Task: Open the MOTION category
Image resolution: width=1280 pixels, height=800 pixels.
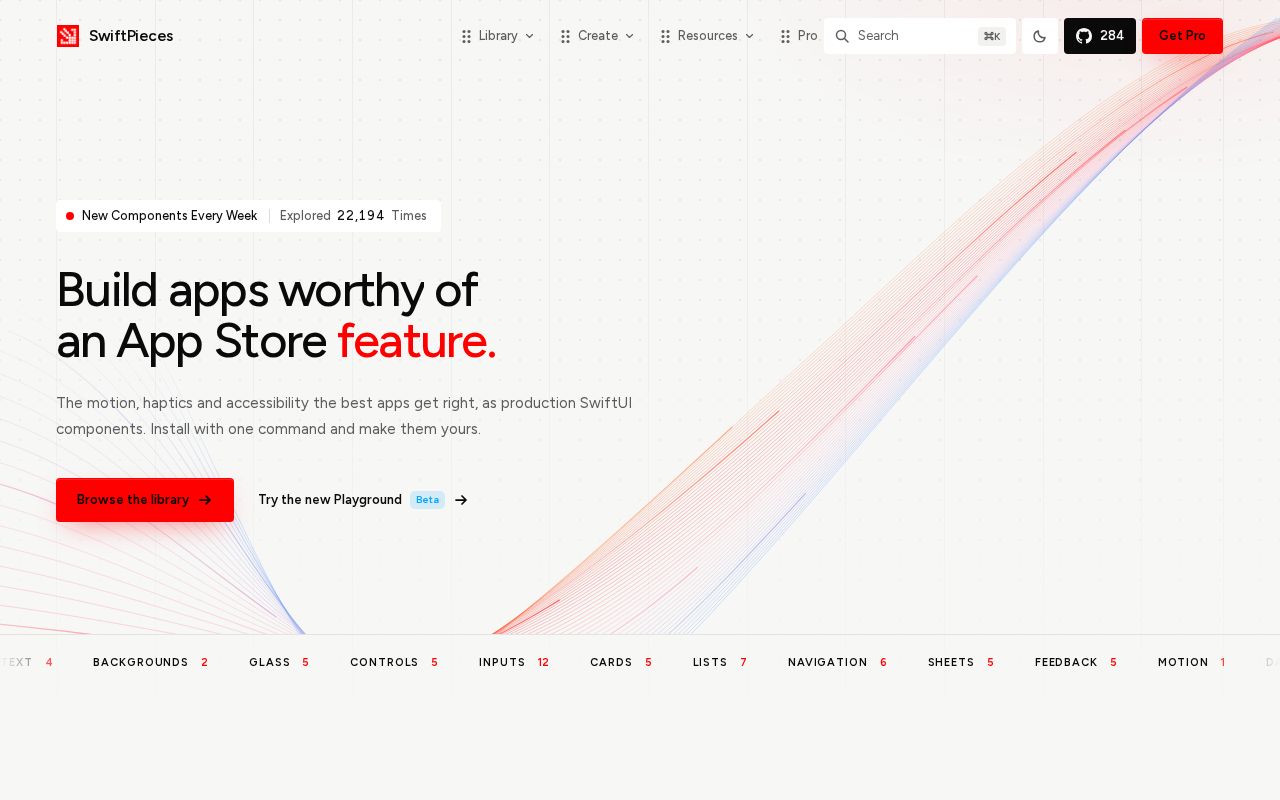Action: click(x=1192, y=662)
